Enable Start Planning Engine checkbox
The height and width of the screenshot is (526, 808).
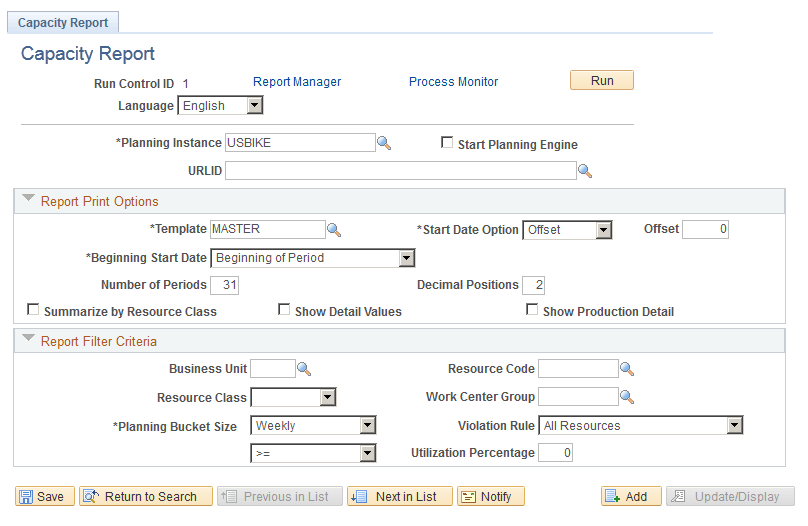448,143
